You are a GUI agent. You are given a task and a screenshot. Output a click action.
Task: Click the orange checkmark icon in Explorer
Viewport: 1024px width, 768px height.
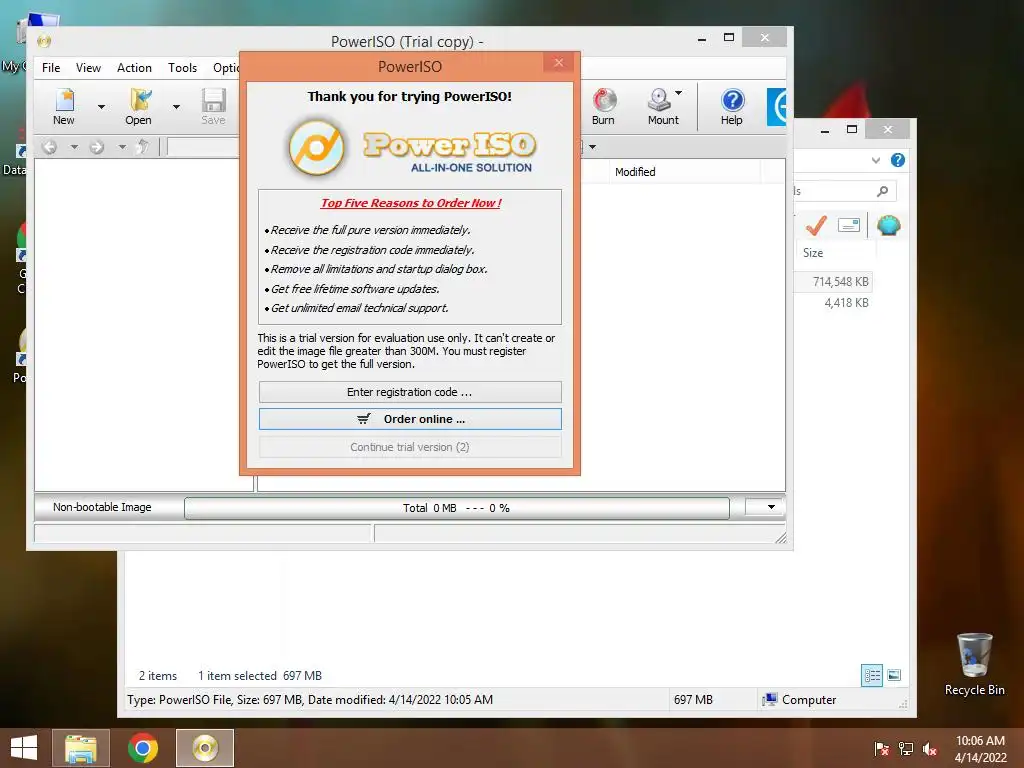pyautogui.click(x=816, y=225)
